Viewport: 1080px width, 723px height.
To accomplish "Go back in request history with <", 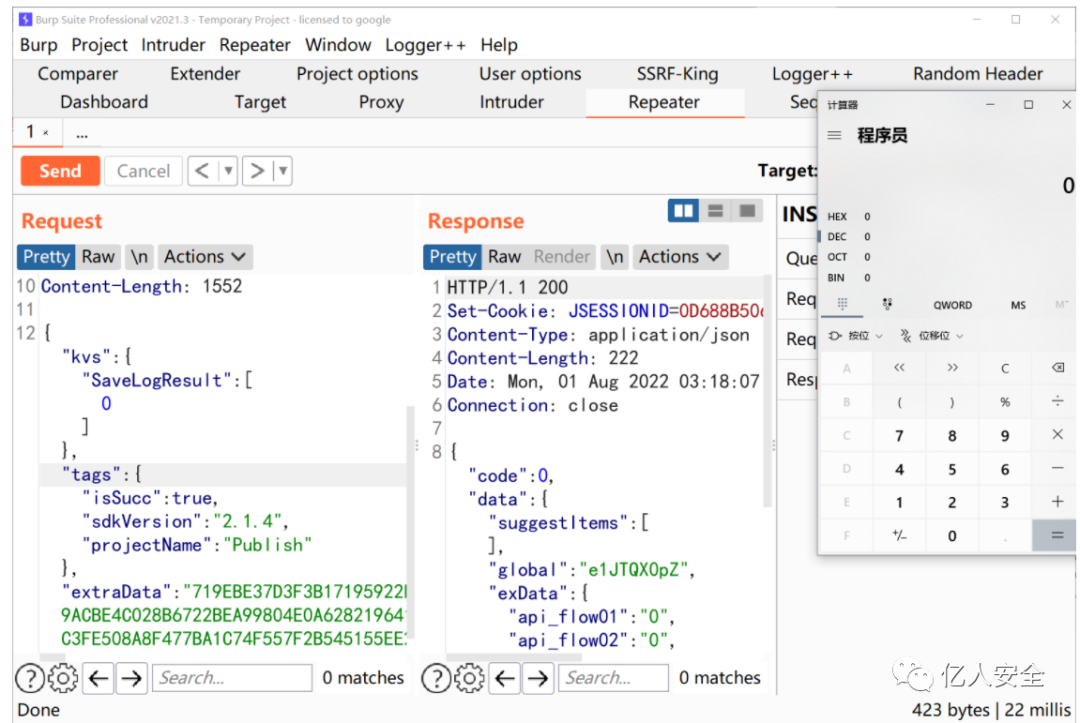I will point(202,170).
